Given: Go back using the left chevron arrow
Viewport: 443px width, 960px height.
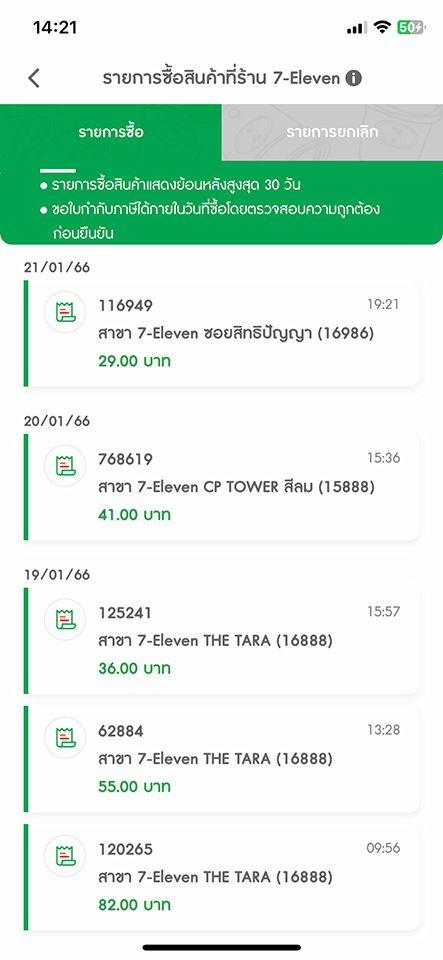Looking at the screenshot, I should (34, 78).
